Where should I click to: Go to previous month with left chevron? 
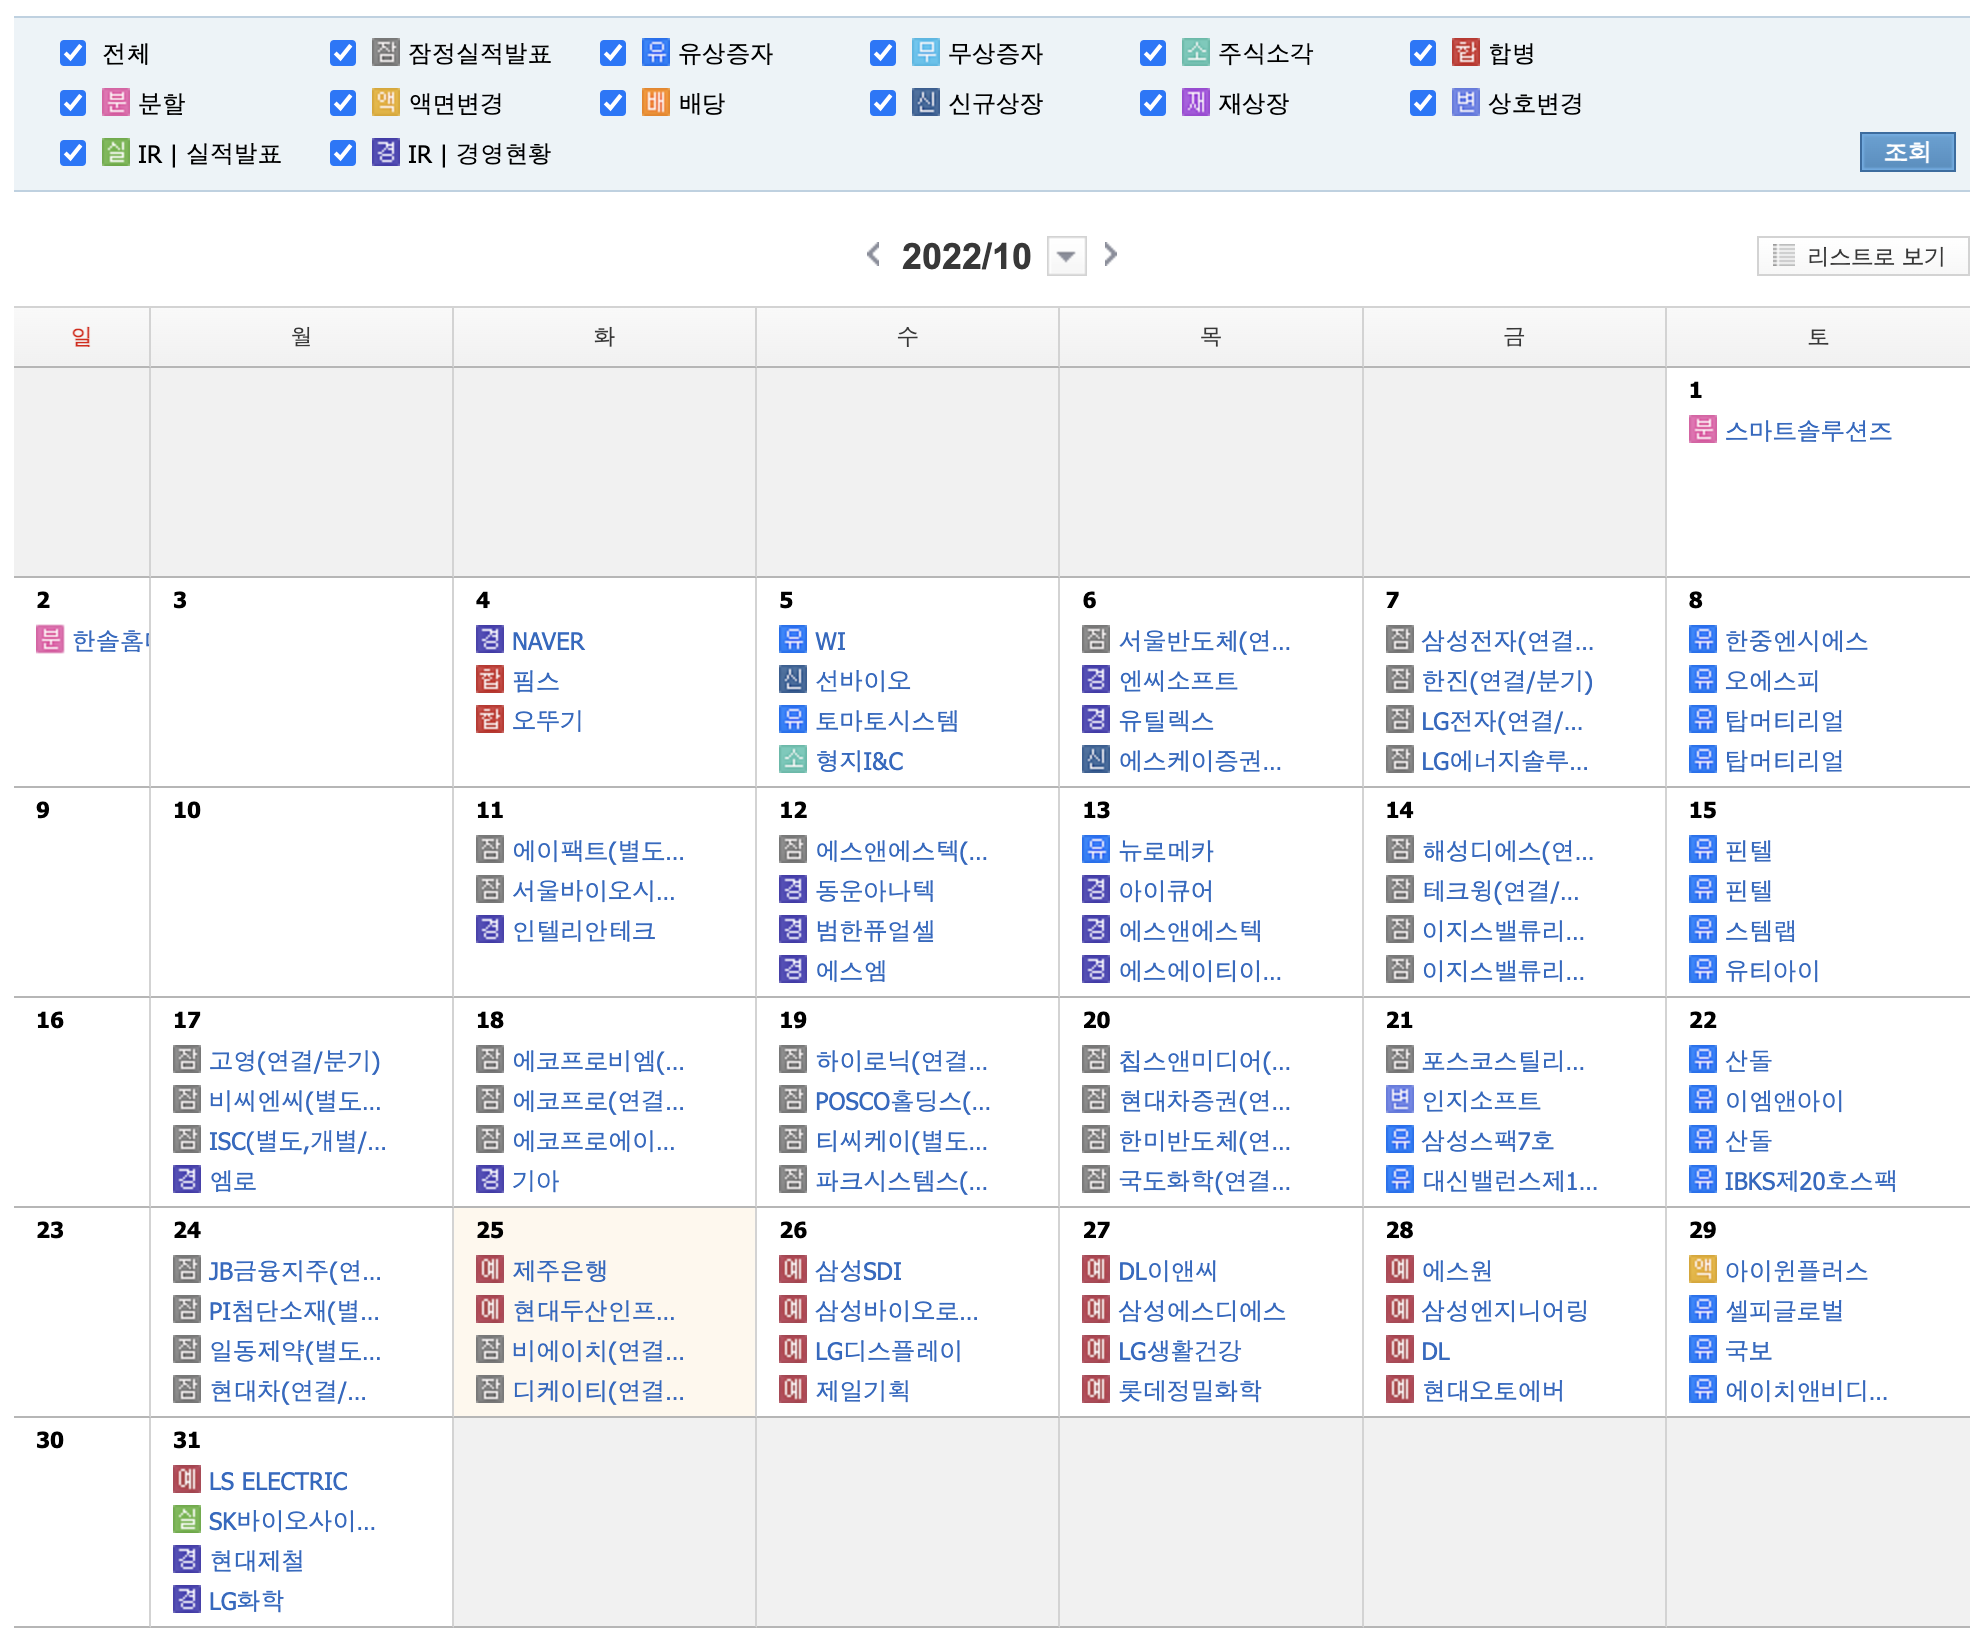pyautogui.click(x=874, y=255)
